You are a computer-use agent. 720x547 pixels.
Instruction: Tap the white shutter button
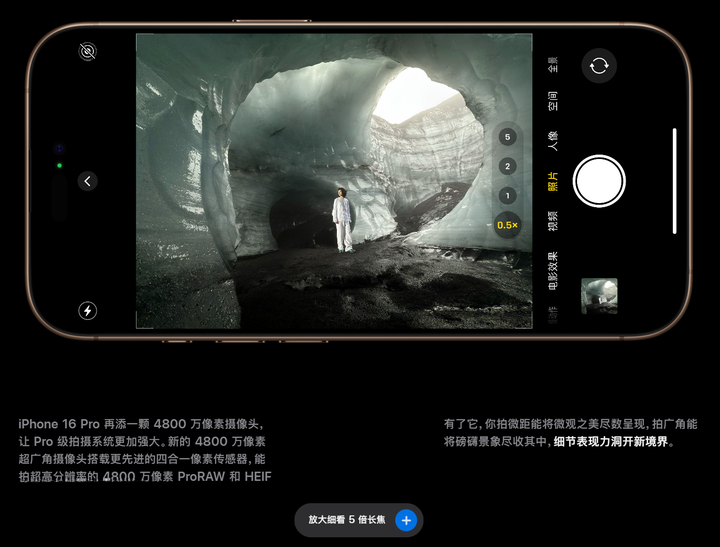[x=599, y=181]
